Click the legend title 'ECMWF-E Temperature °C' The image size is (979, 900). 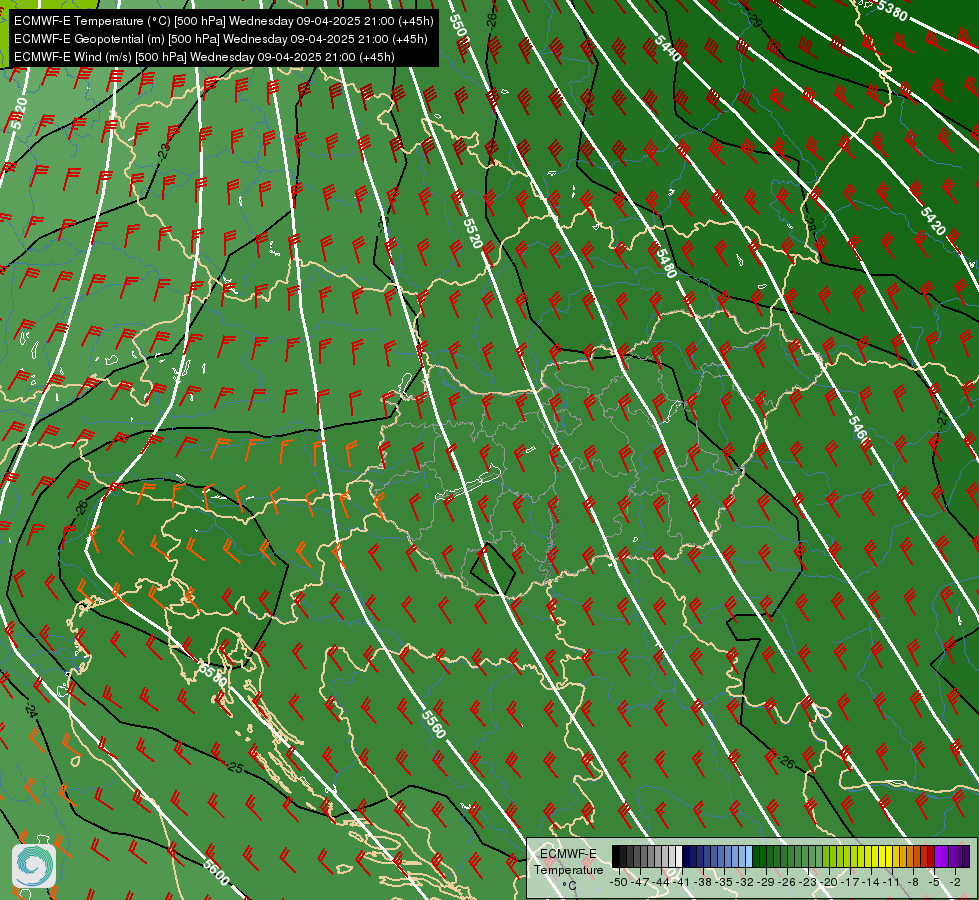[x=569, y=869]
